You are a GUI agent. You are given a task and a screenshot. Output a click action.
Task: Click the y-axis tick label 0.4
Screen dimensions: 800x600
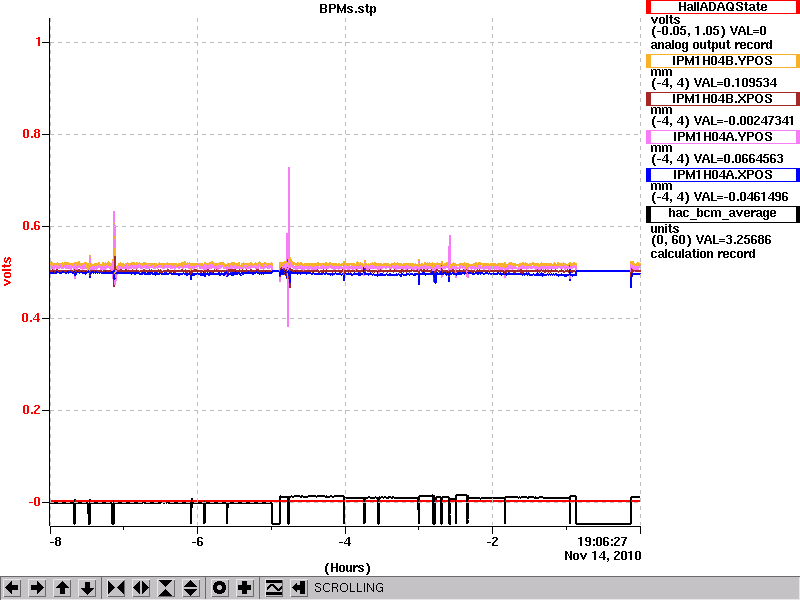32,318
